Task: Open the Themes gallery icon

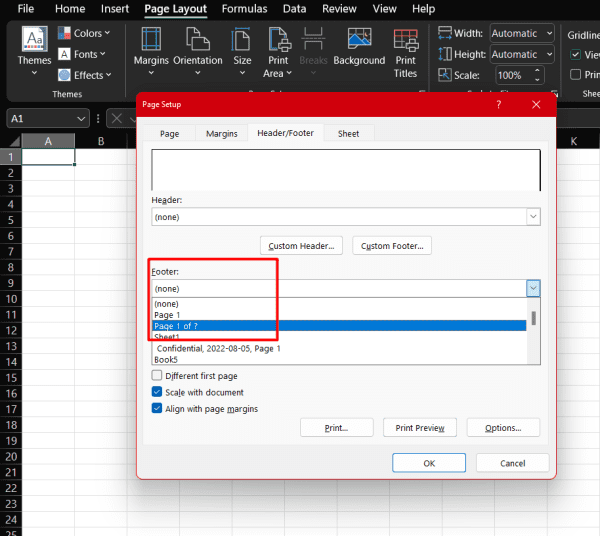Action: pyautogui.click(x=34, y=39)
